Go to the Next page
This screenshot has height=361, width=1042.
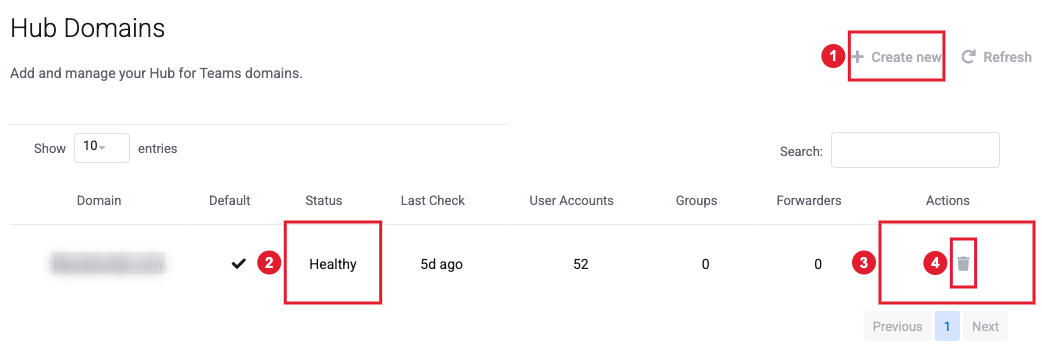985,326
